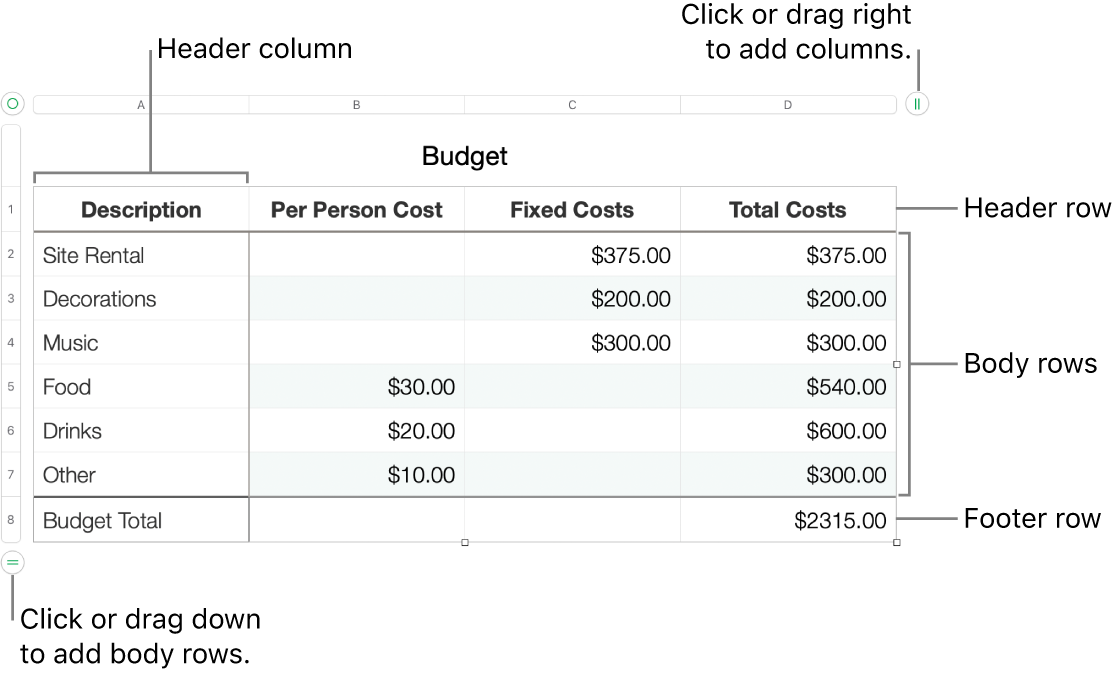Click the circular select-entire-table handle
The width and height of the screenshot is (1117, 673).
pyautogui.click(x=11, y=103)
